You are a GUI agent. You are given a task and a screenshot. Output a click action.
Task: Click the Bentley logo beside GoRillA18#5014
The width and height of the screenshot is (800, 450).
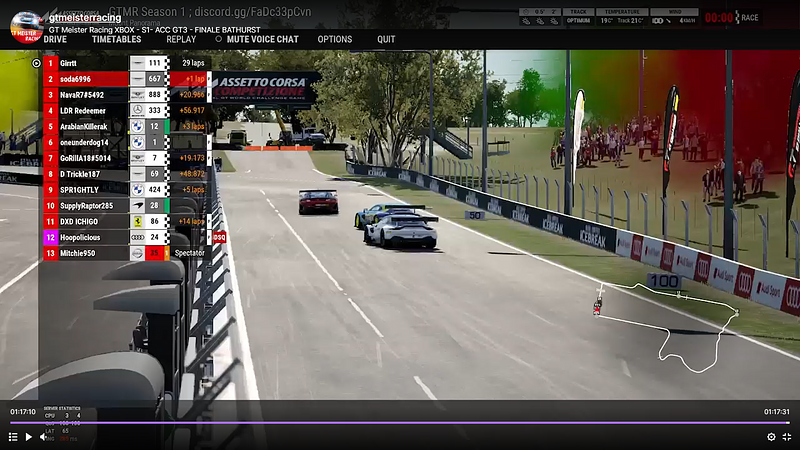(137, 158)
